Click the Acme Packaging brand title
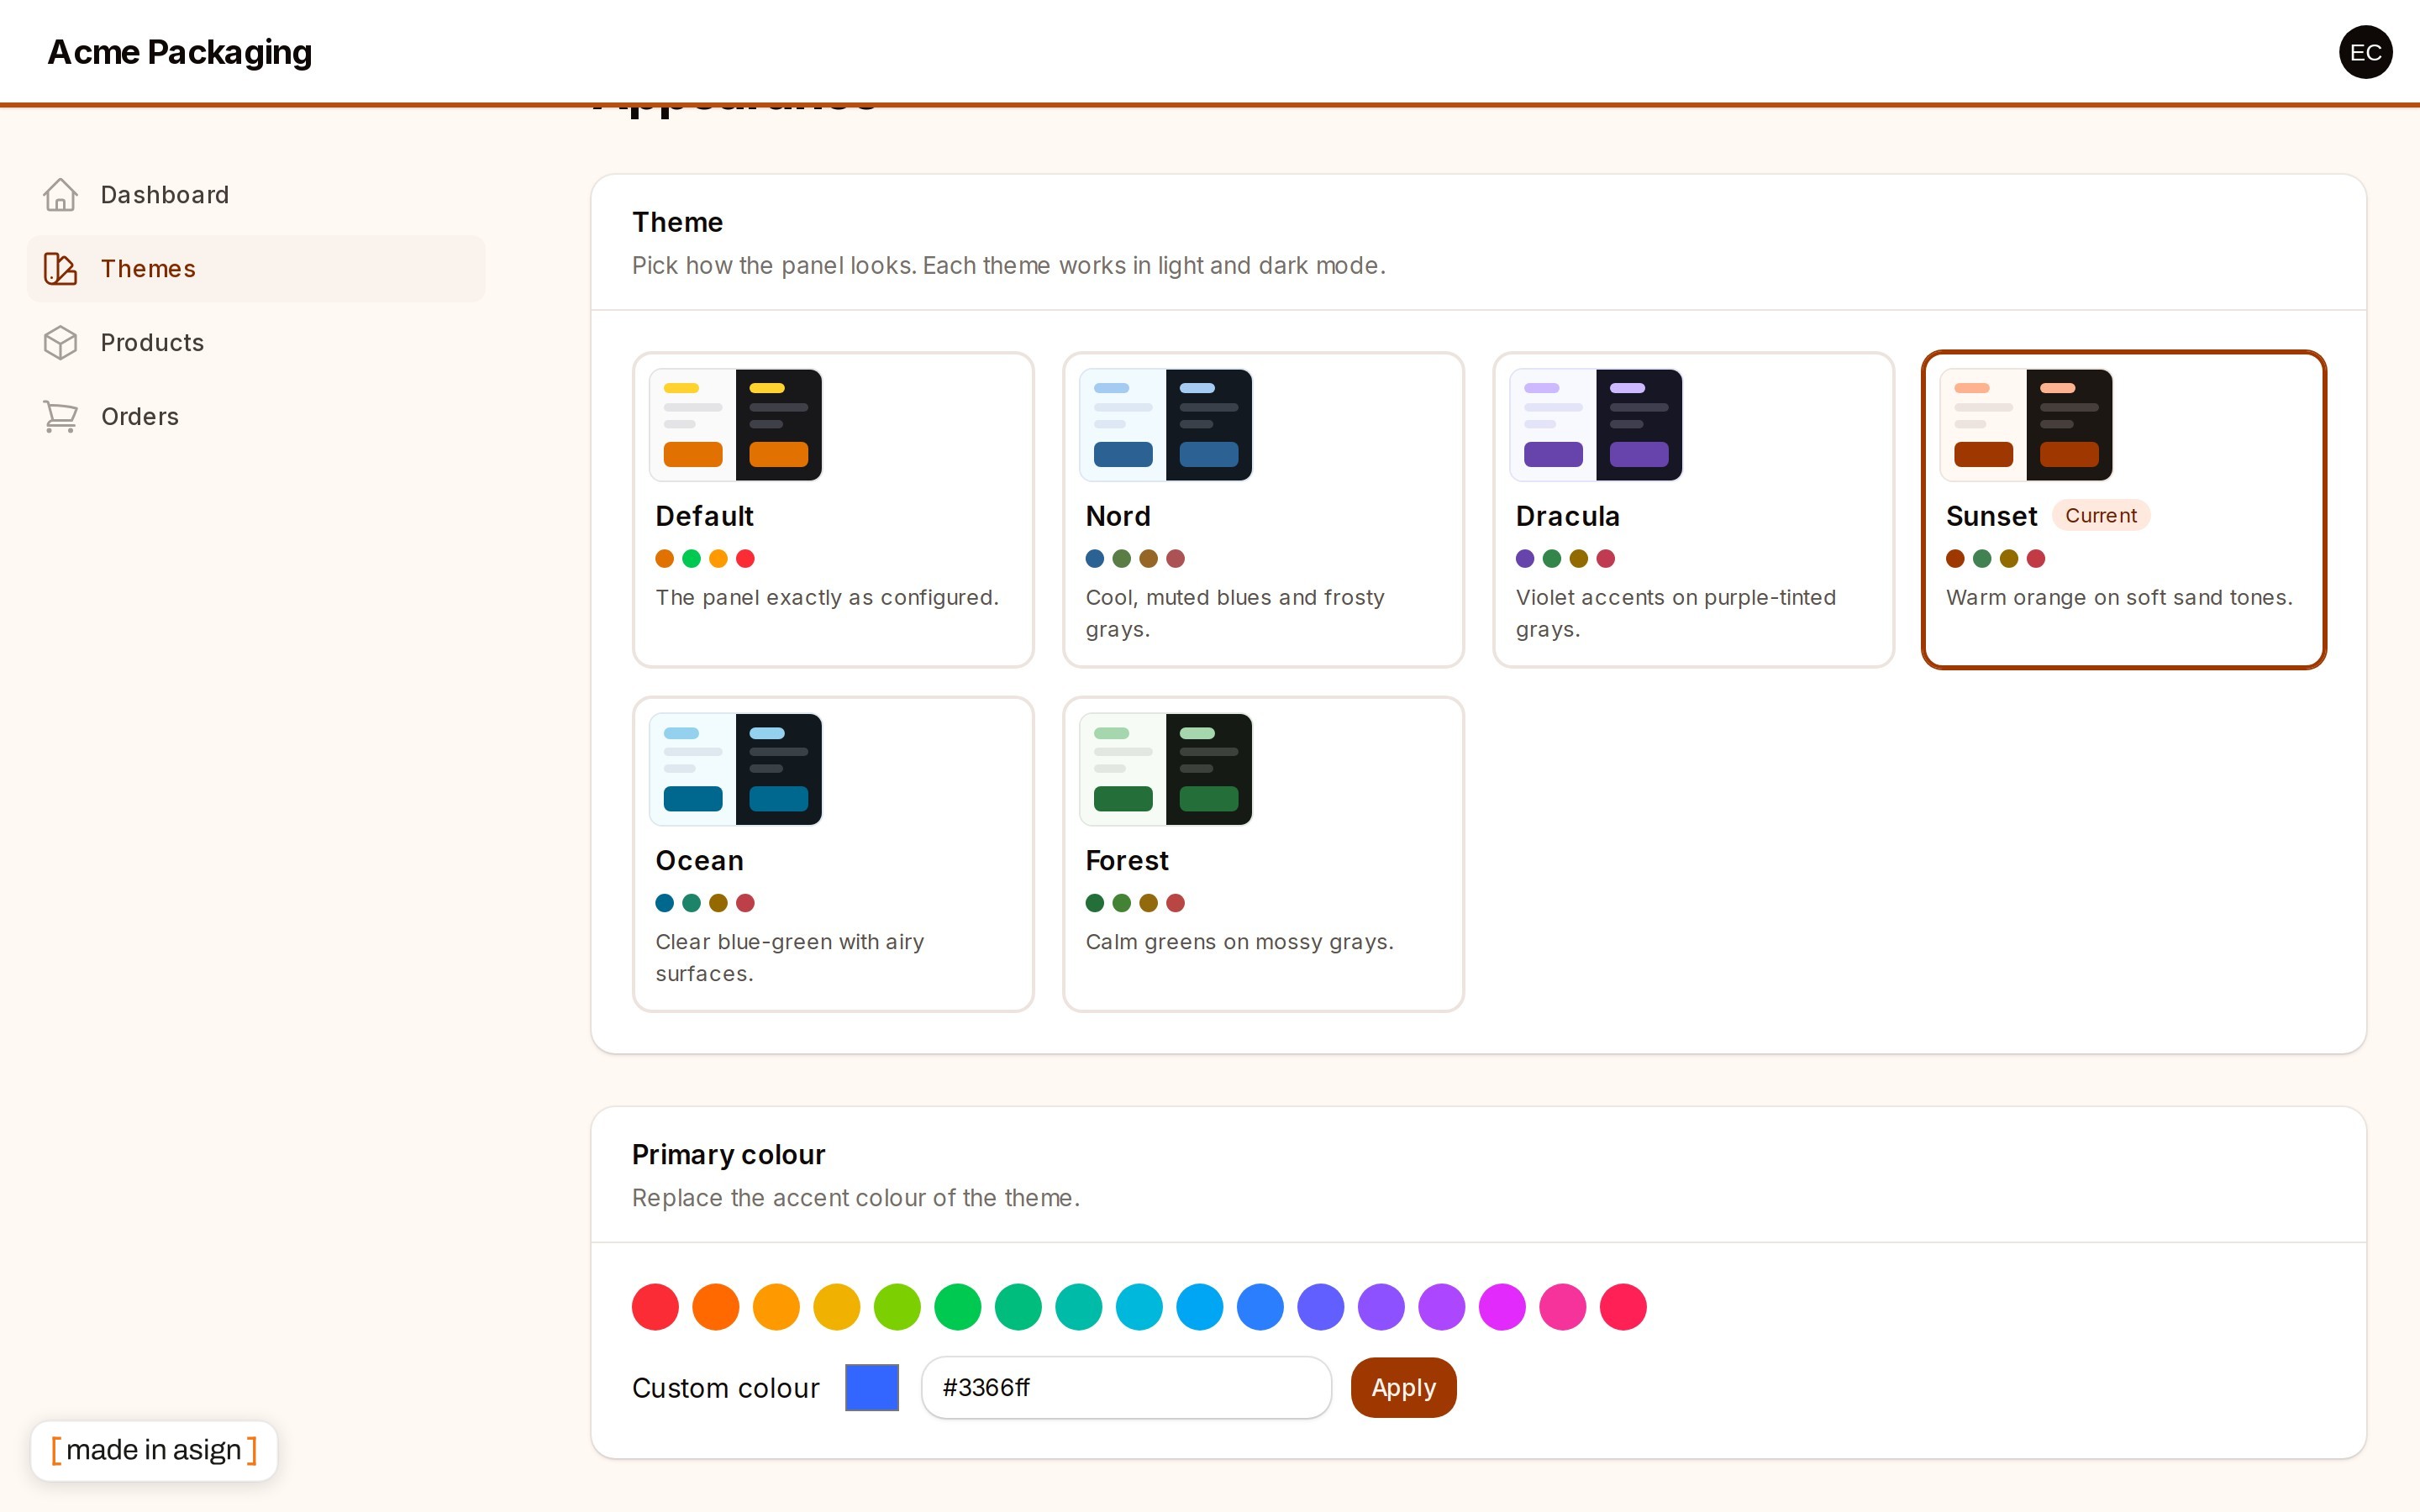 180,52
